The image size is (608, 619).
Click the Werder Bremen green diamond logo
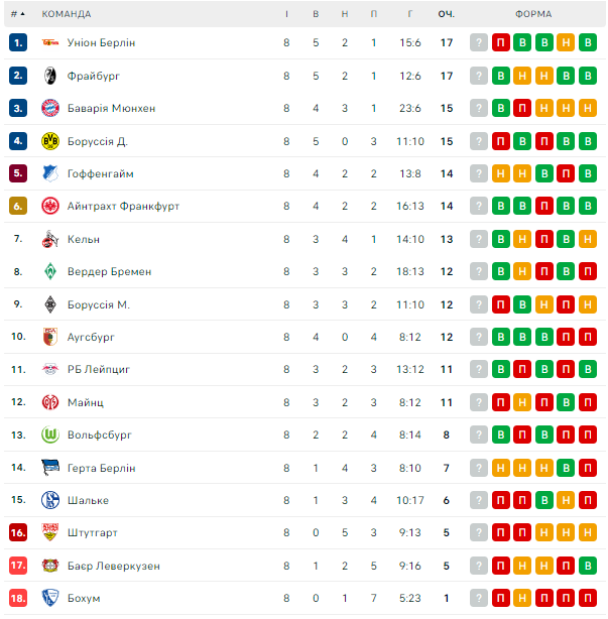(50, 271)
